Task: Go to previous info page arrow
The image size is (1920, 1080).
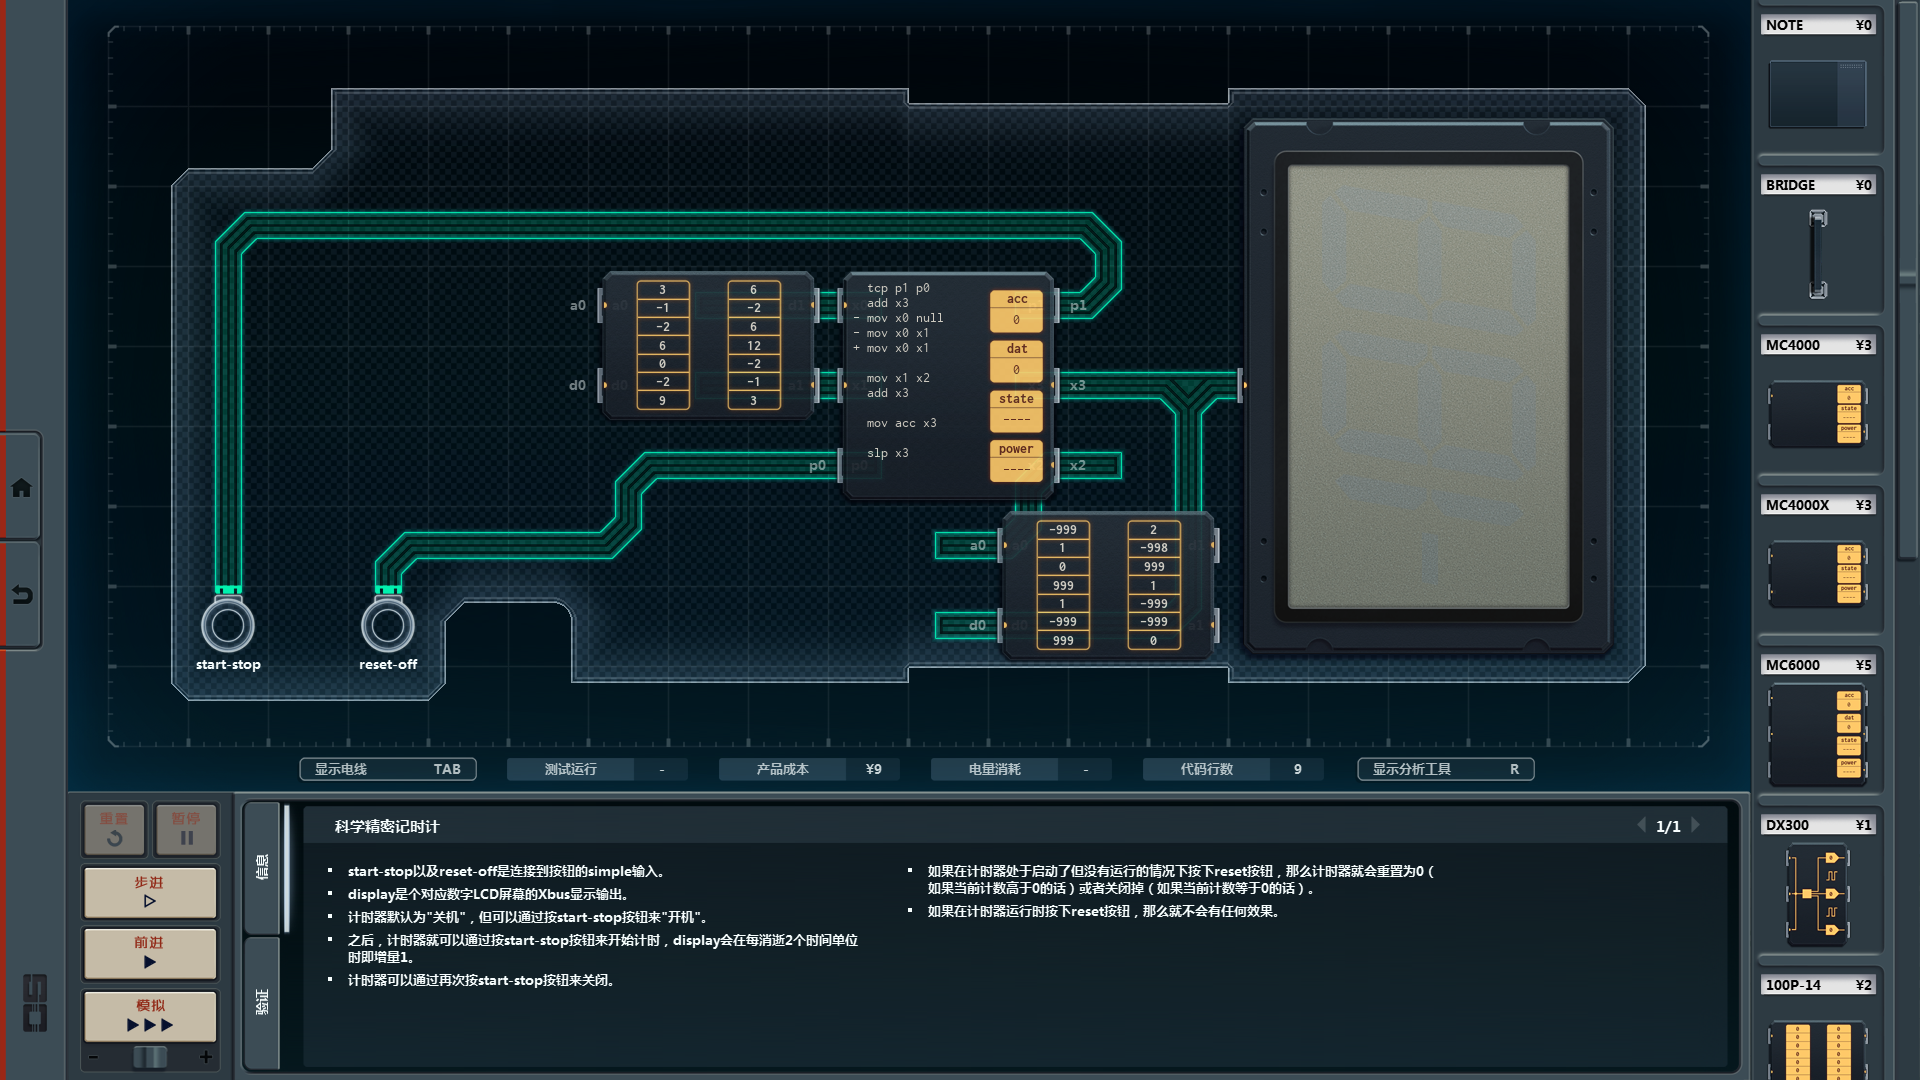Action: pos(1641,826)
